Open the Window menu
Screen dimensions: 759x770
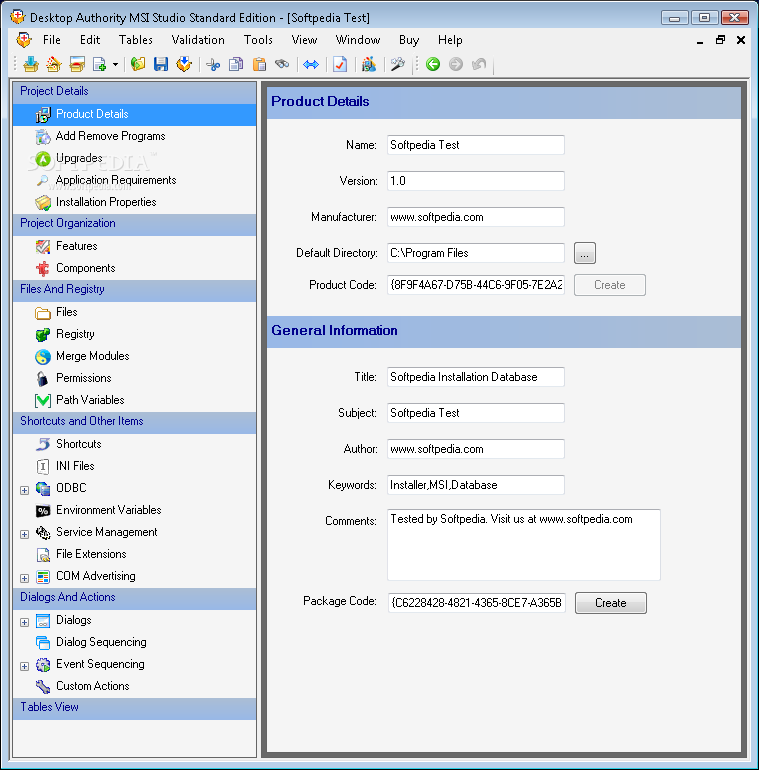pos(358,40)
